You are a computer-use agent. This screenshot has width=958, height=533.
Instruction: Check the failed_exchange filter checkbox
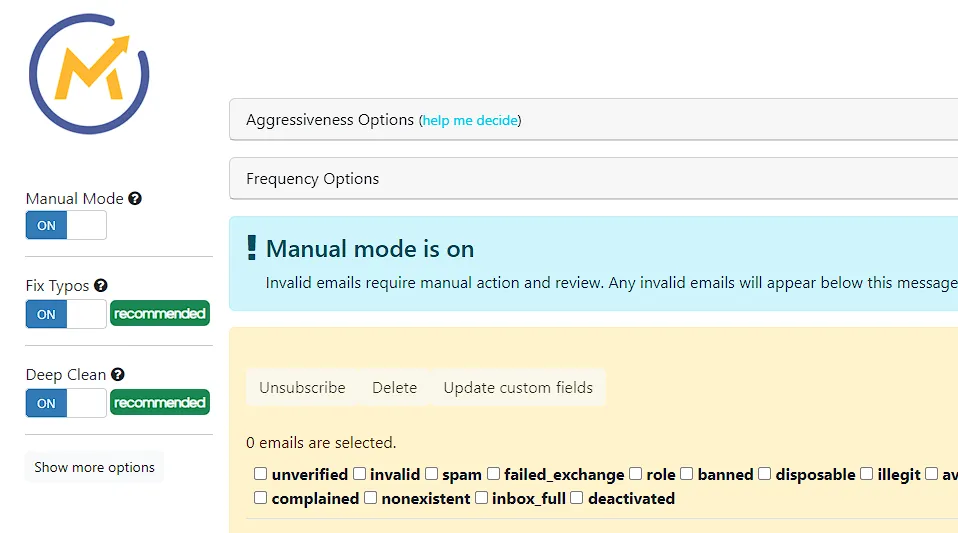pos(493,474)
